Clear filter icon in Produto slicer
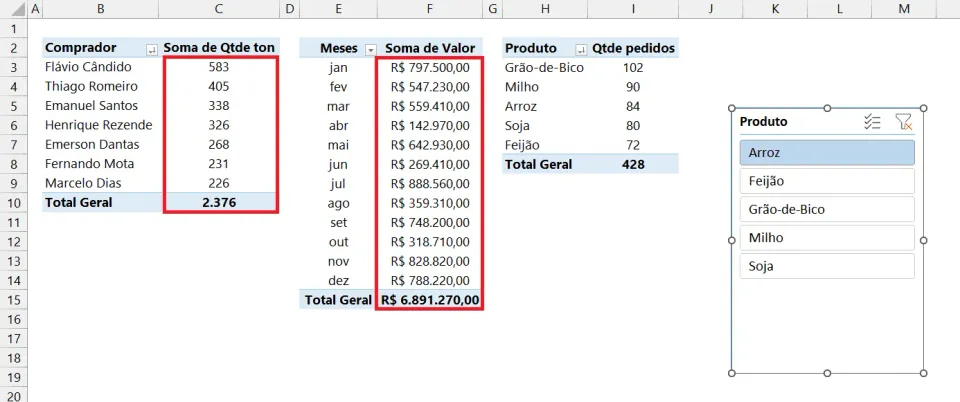The image size is (960, 402). (903, 122)
